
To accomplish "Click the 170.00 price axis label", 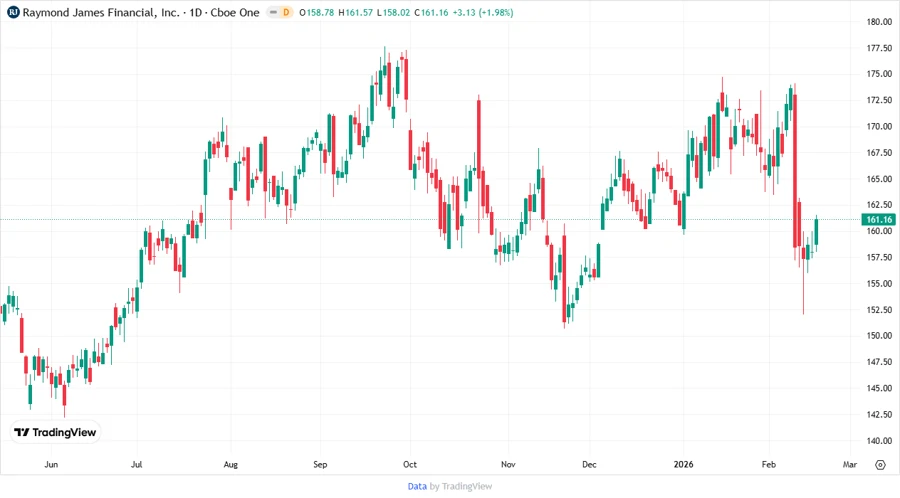I will pos(879,126).
